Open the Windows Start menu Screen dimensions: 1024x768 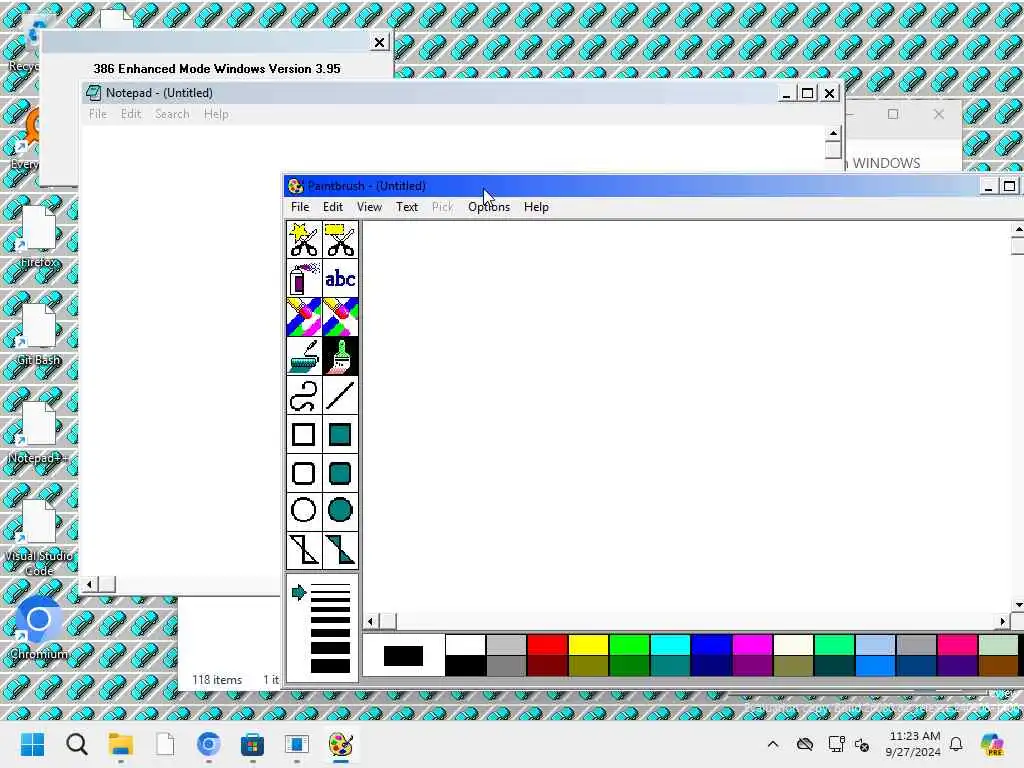32,744
